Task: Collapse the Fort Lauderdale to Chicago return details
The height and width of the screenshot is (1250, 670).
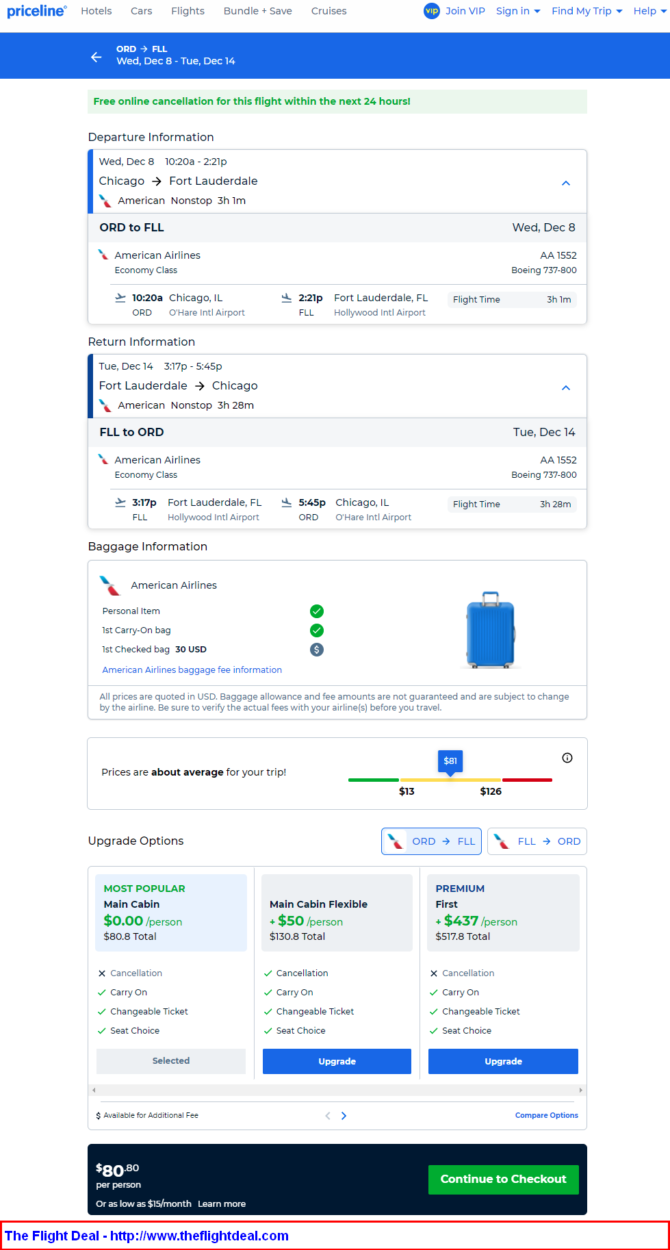Action: coord(565,388)
